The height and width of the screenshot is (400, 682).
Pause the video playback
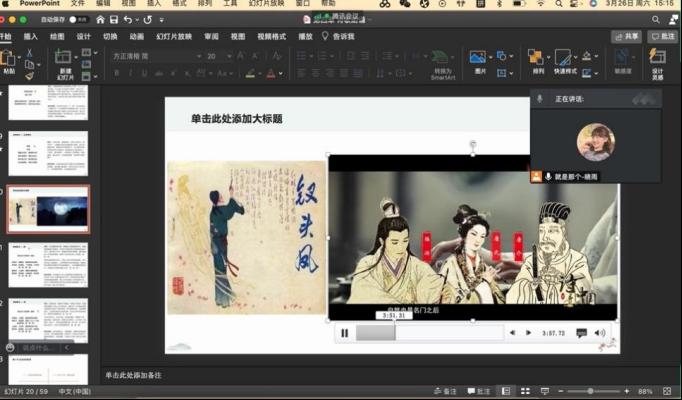pos(344,333)
